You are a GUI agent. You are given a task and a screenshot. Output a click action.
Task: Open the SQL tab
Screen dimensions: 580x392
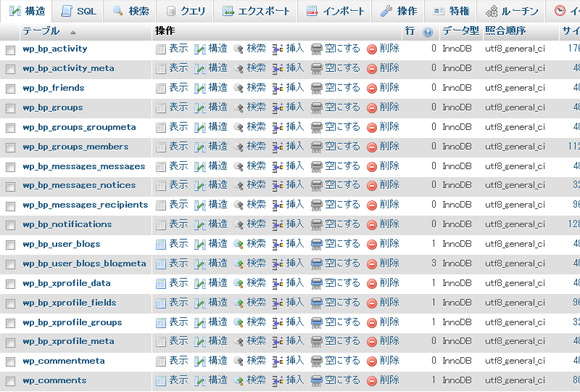click(78, 11)
